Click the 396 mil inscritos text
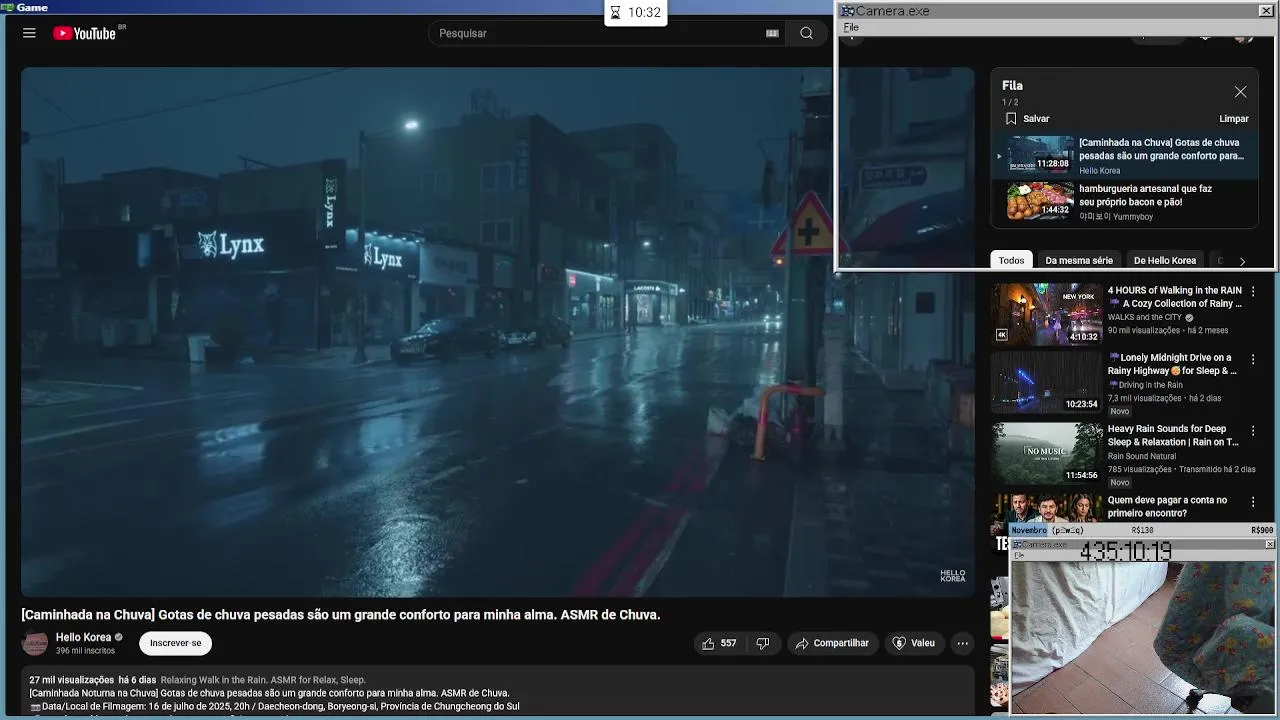The height and width of the screenshot is (720, 1280). pos(85,651)
